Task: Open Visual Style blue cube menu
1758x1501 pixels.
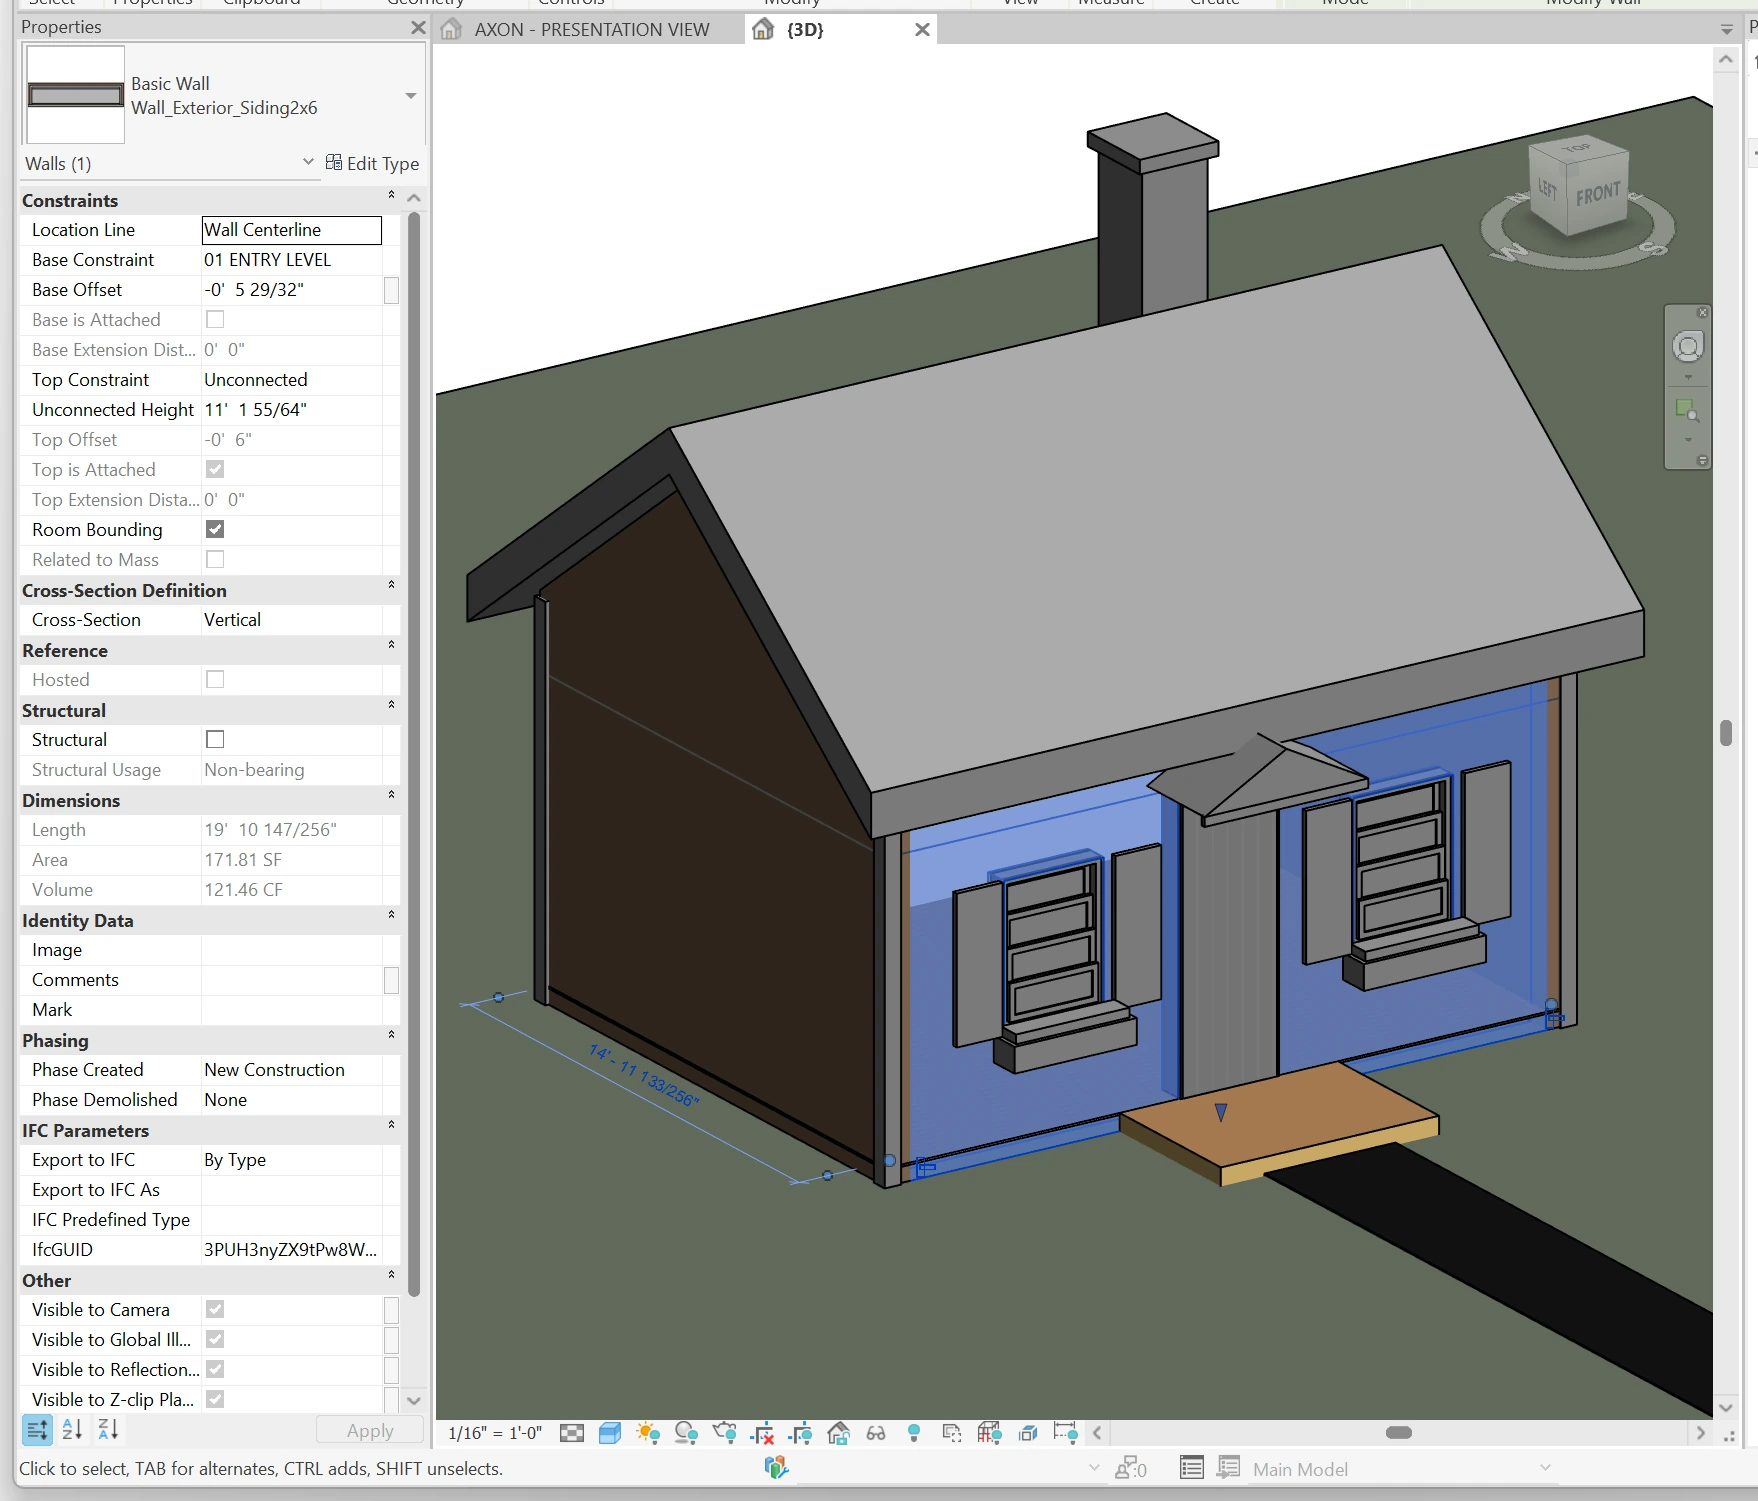Action: pyautogui.click(x=610, y=1433)
